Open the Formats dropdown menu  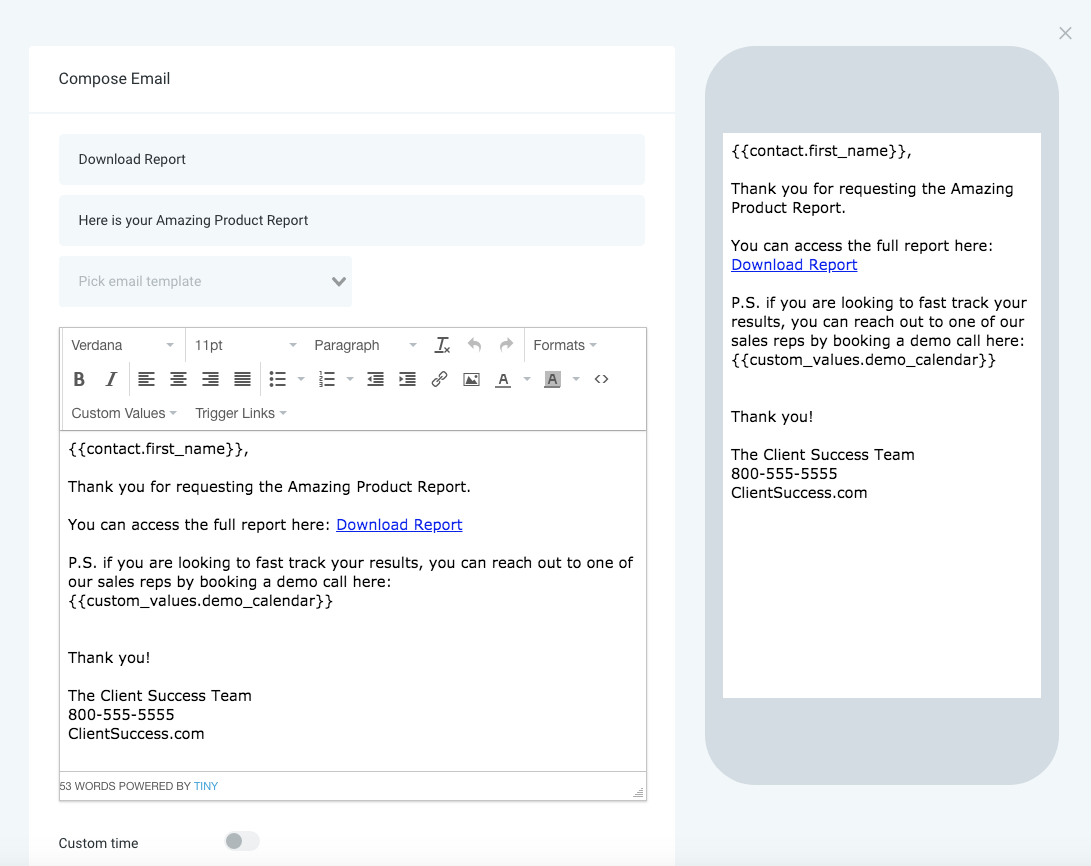pos(565,345)
